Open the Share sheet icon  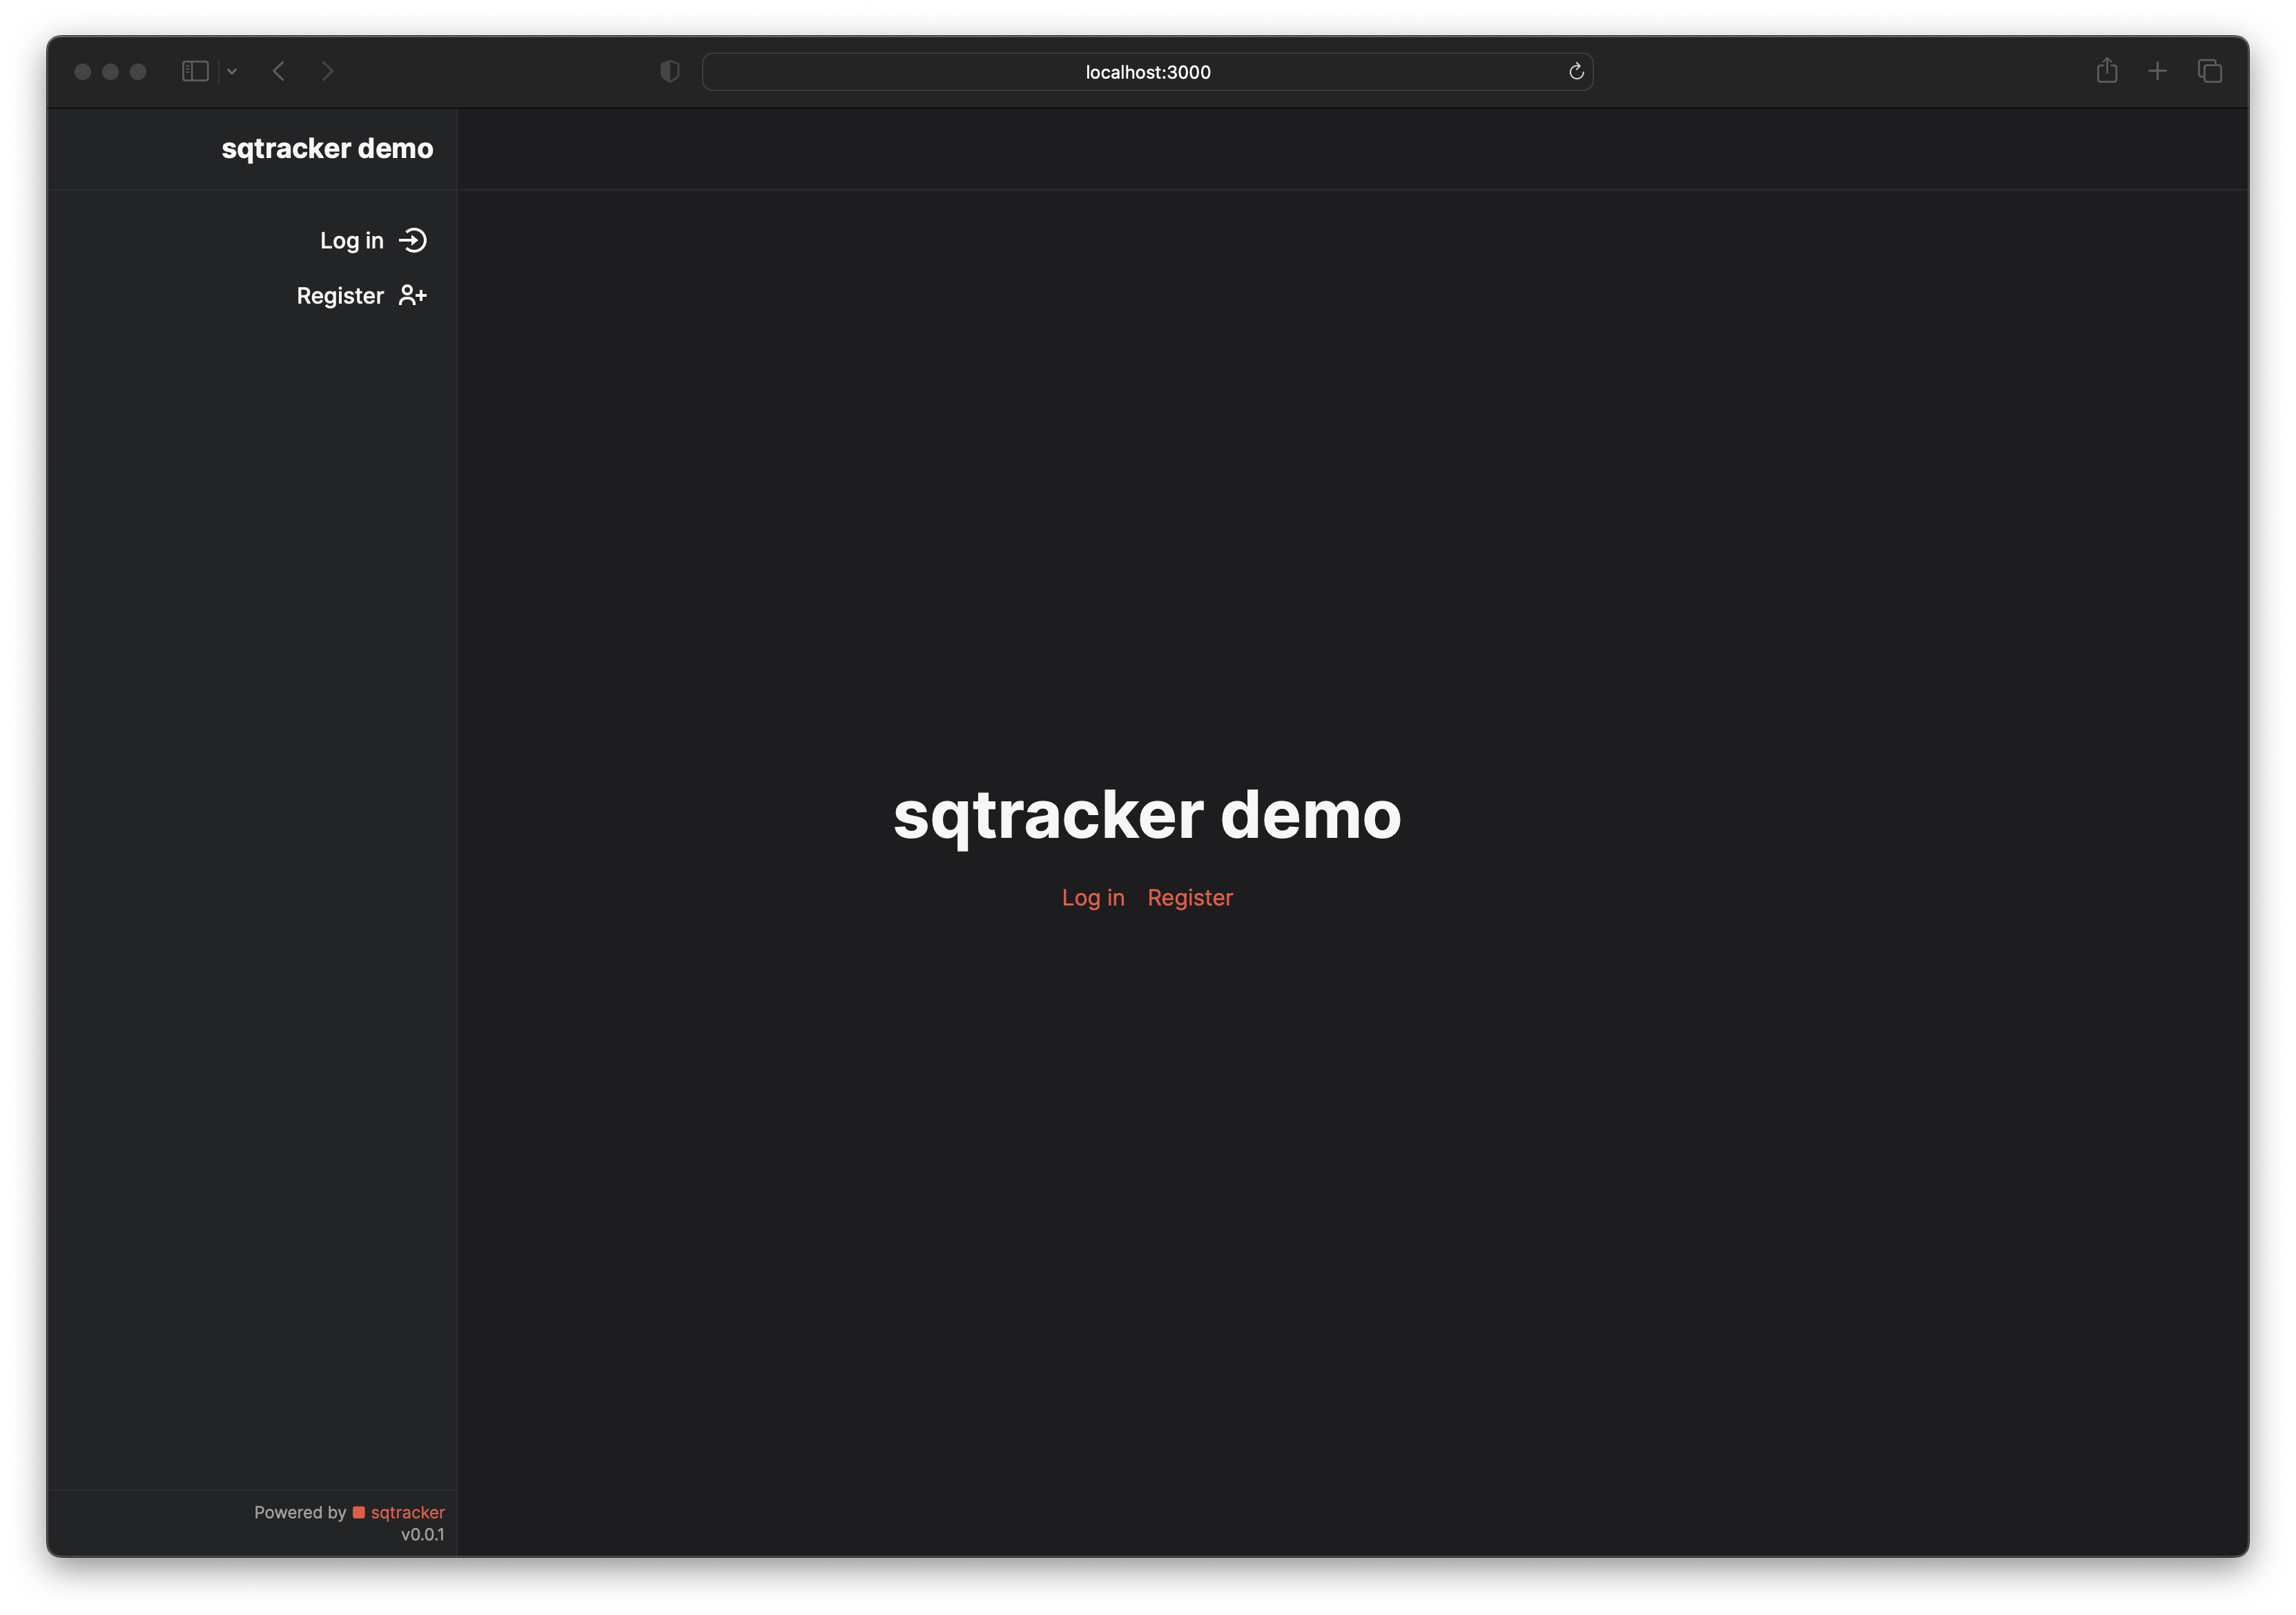point(2107,71)
